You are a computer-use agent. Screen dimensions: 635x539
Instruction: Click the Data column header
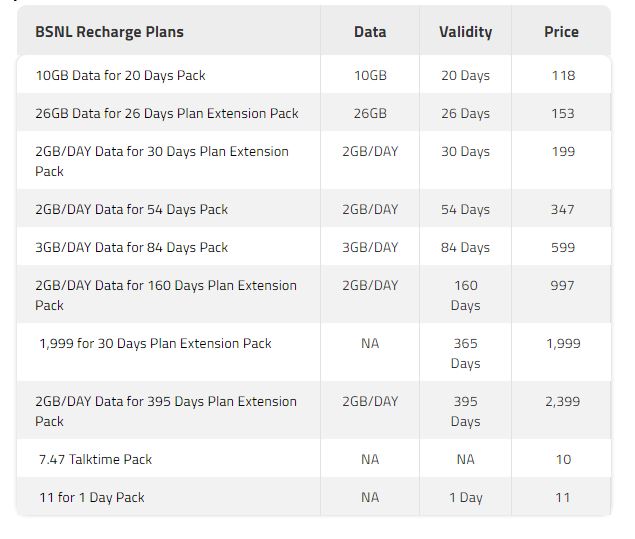click(x=370, y=32)
